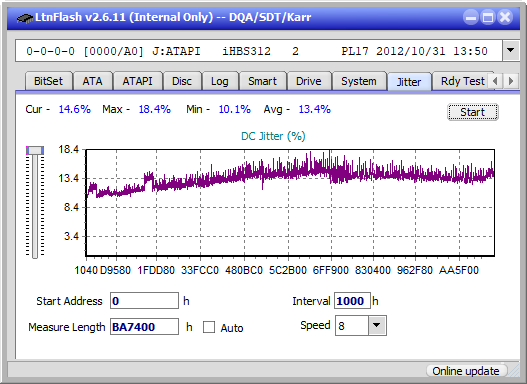Click the Measure Length input field
527x384 pixels.
[x=145, y=327]
